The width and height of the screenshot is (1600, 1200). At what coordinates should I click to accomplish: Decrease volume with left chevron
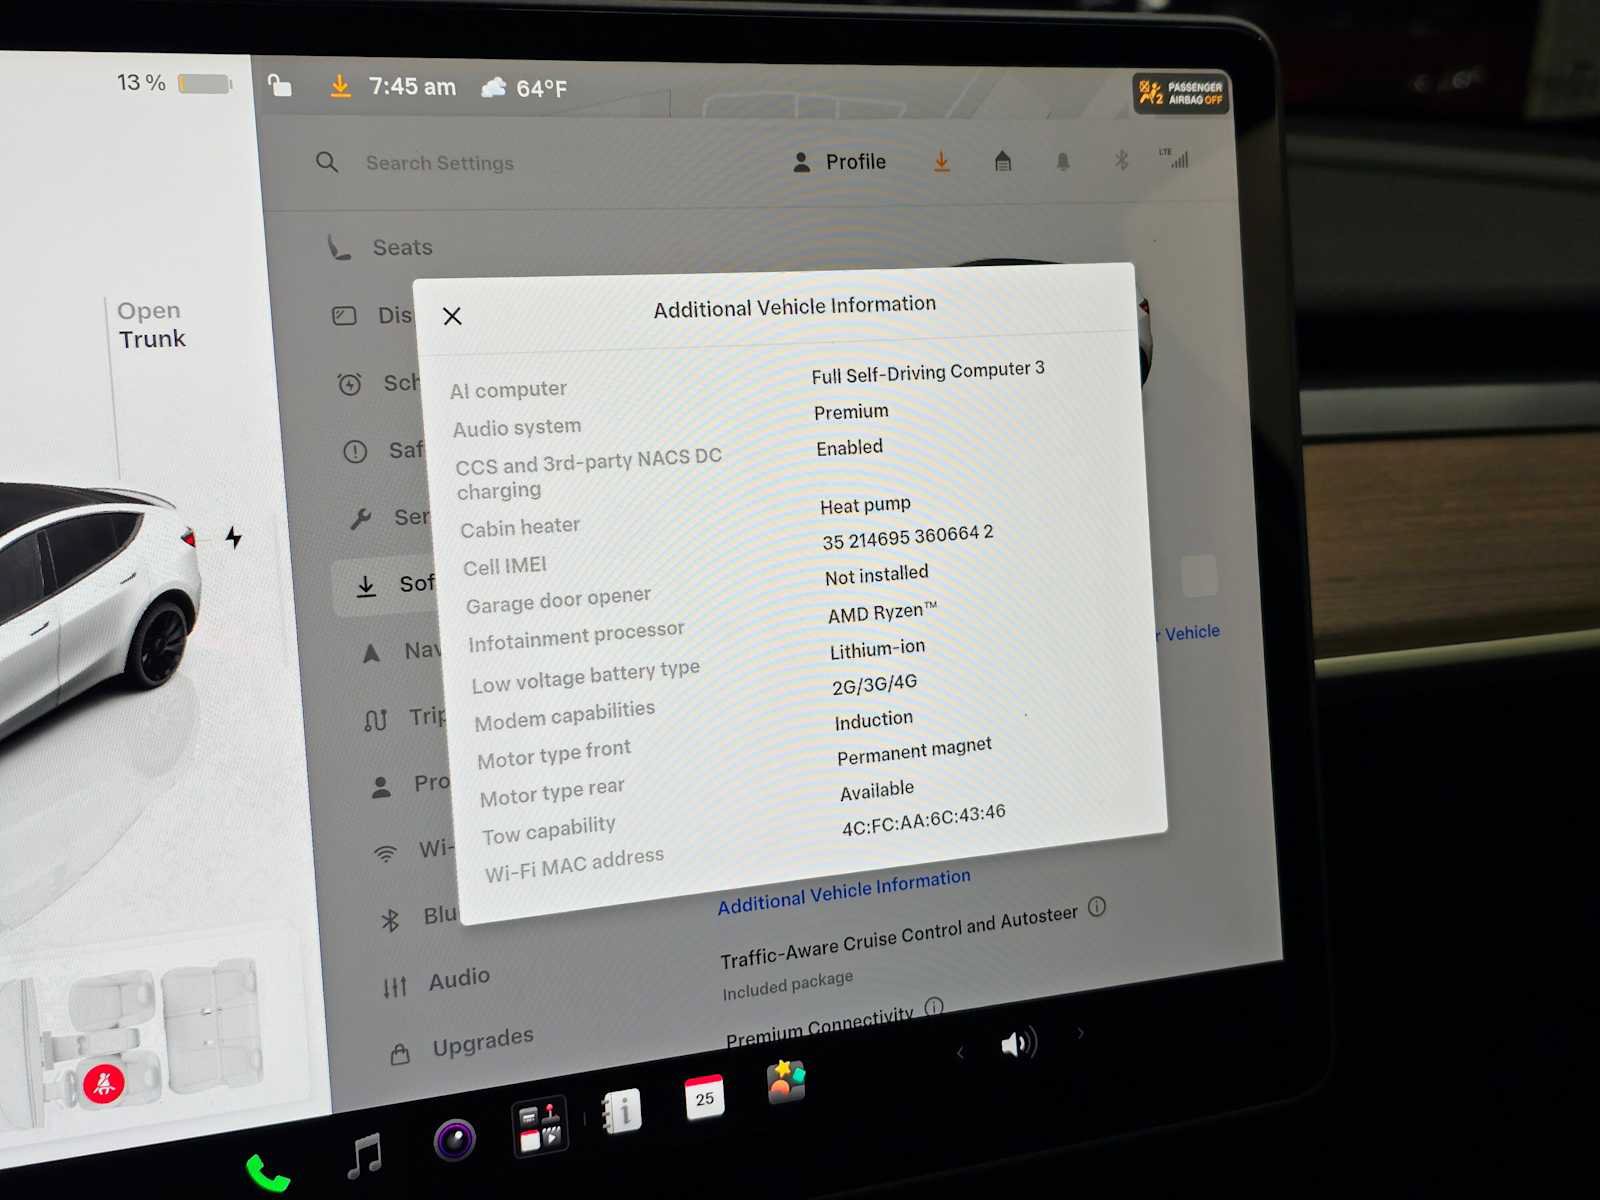[960, 1052]
